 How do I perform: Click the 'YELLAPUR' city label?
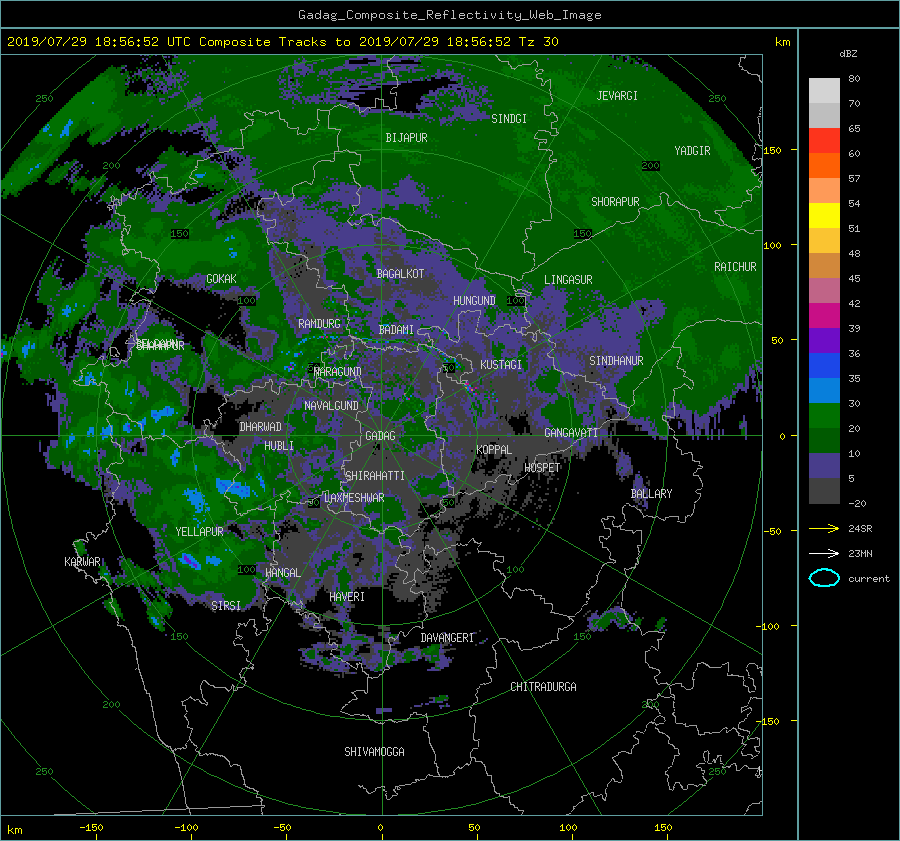click(199, 532)
